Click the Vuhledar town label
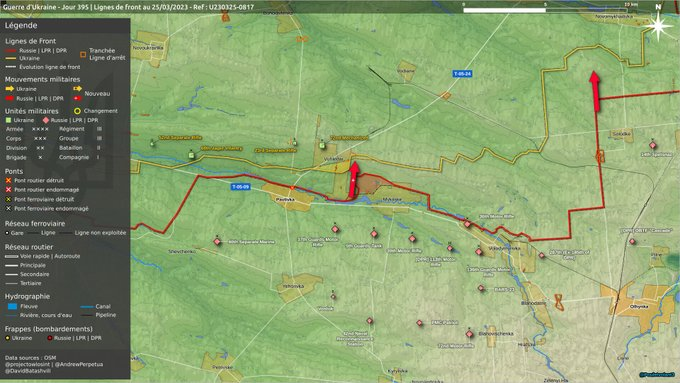Viewport: 680px width, 383px height. [x=333, y=159]
